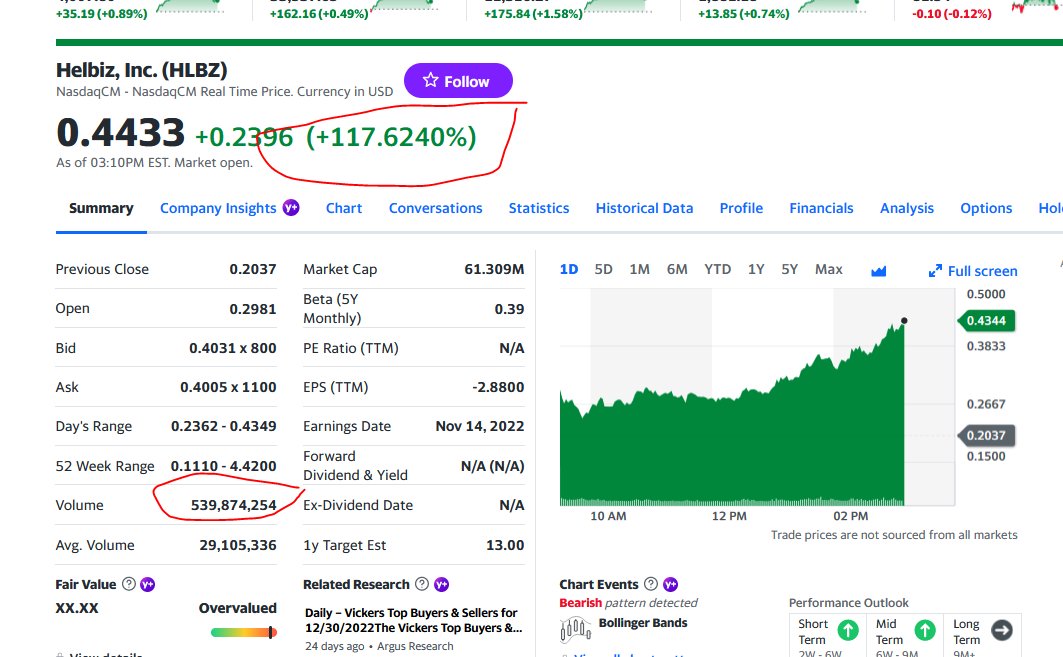Click the Bearish pattern detected text
1063x657 pixels.
628,603
